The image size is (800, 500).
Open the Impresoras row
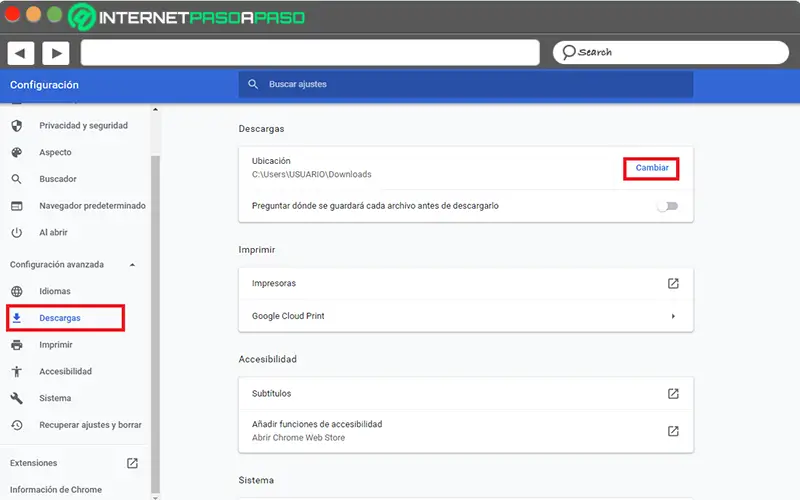pyautogui.click(x=465, y=283)
